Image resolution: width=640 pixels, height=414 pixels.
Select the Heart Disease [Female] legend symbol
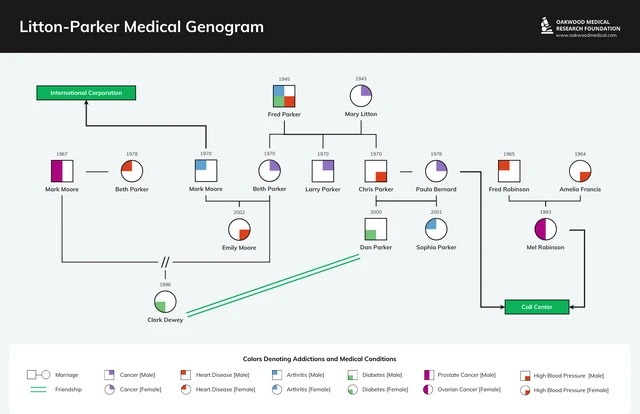(186, 390)
